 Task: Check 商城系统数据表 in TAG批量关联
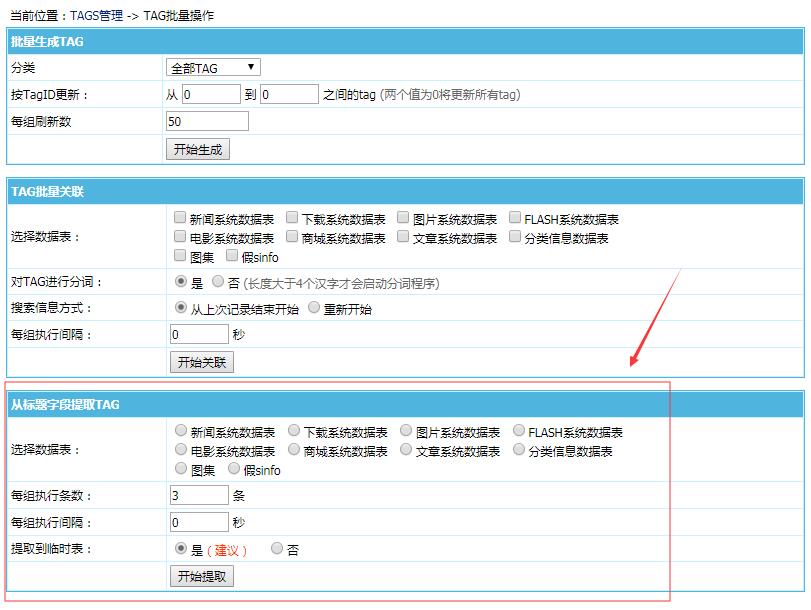(x=292, y=236)
